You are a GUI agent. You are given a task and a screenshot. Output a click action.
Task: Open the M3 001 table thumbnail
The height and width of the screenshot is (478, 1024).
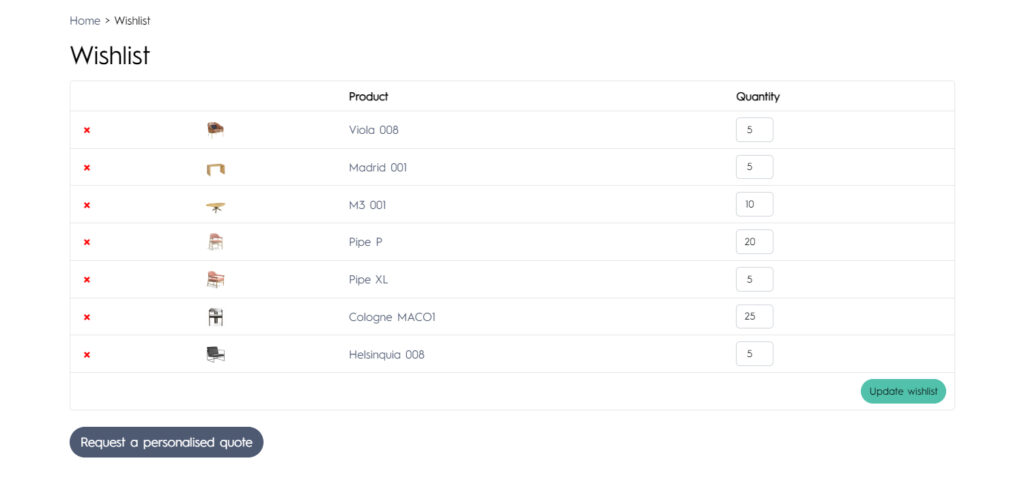pyautogui.click(x=215, y=206)
